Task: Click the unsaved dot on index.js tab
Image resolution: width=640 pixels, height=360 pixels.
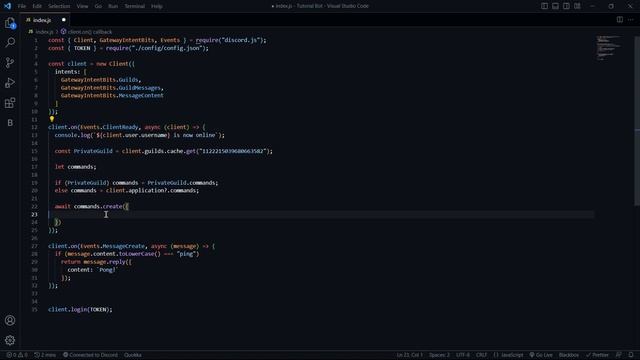Action: click(64, 20)
